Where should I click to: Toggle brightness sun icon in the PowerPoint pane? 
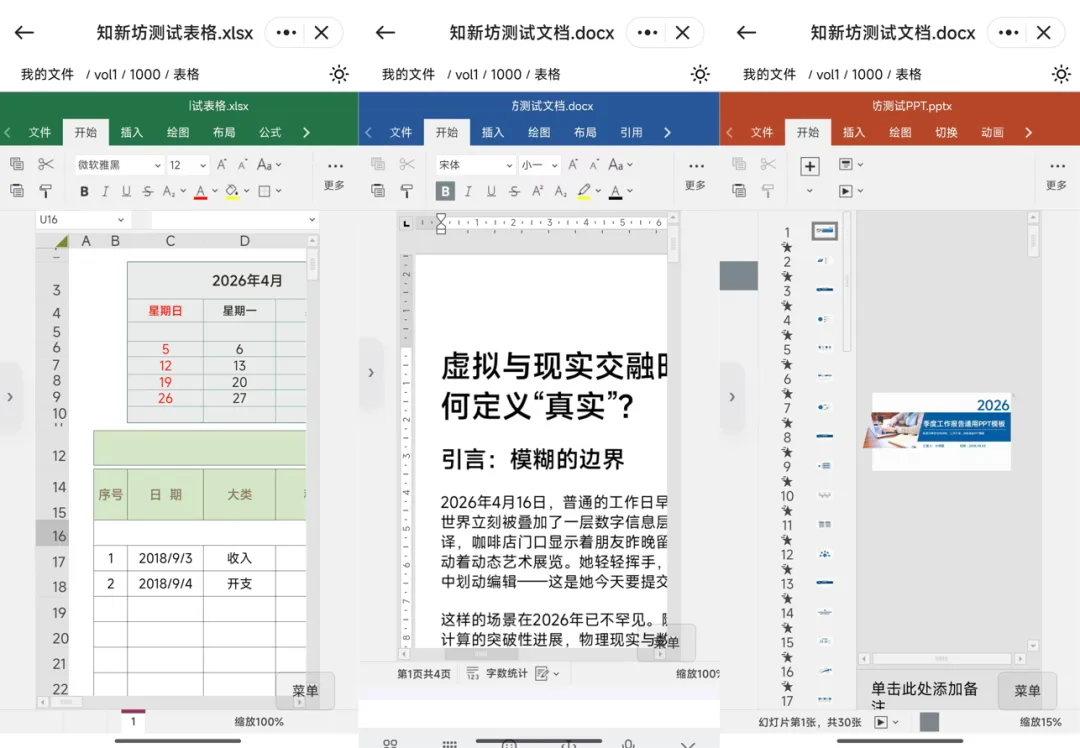click(x=1061, y=74)
